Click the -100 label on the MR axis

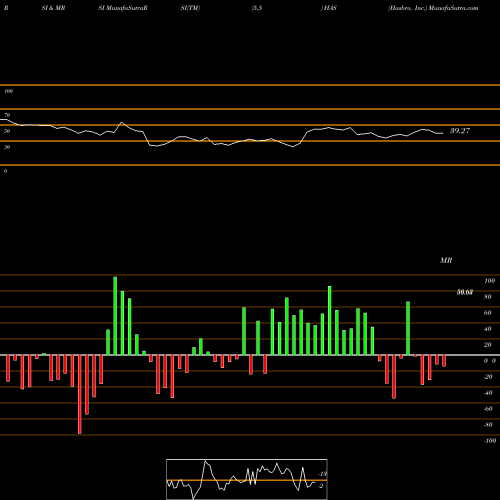pos(490,441)
